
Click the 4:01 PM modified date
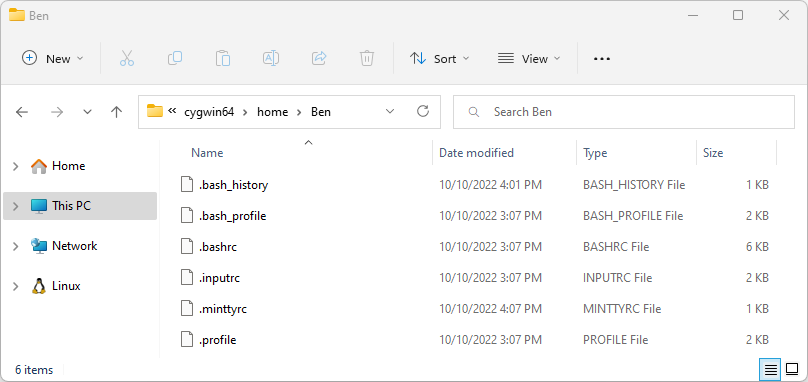pyautogui.click(x=490, y=185)
